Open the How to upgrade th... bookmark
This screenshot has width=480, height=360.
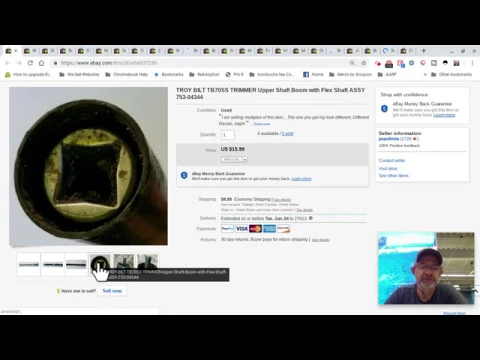click(x=28, y=74)
